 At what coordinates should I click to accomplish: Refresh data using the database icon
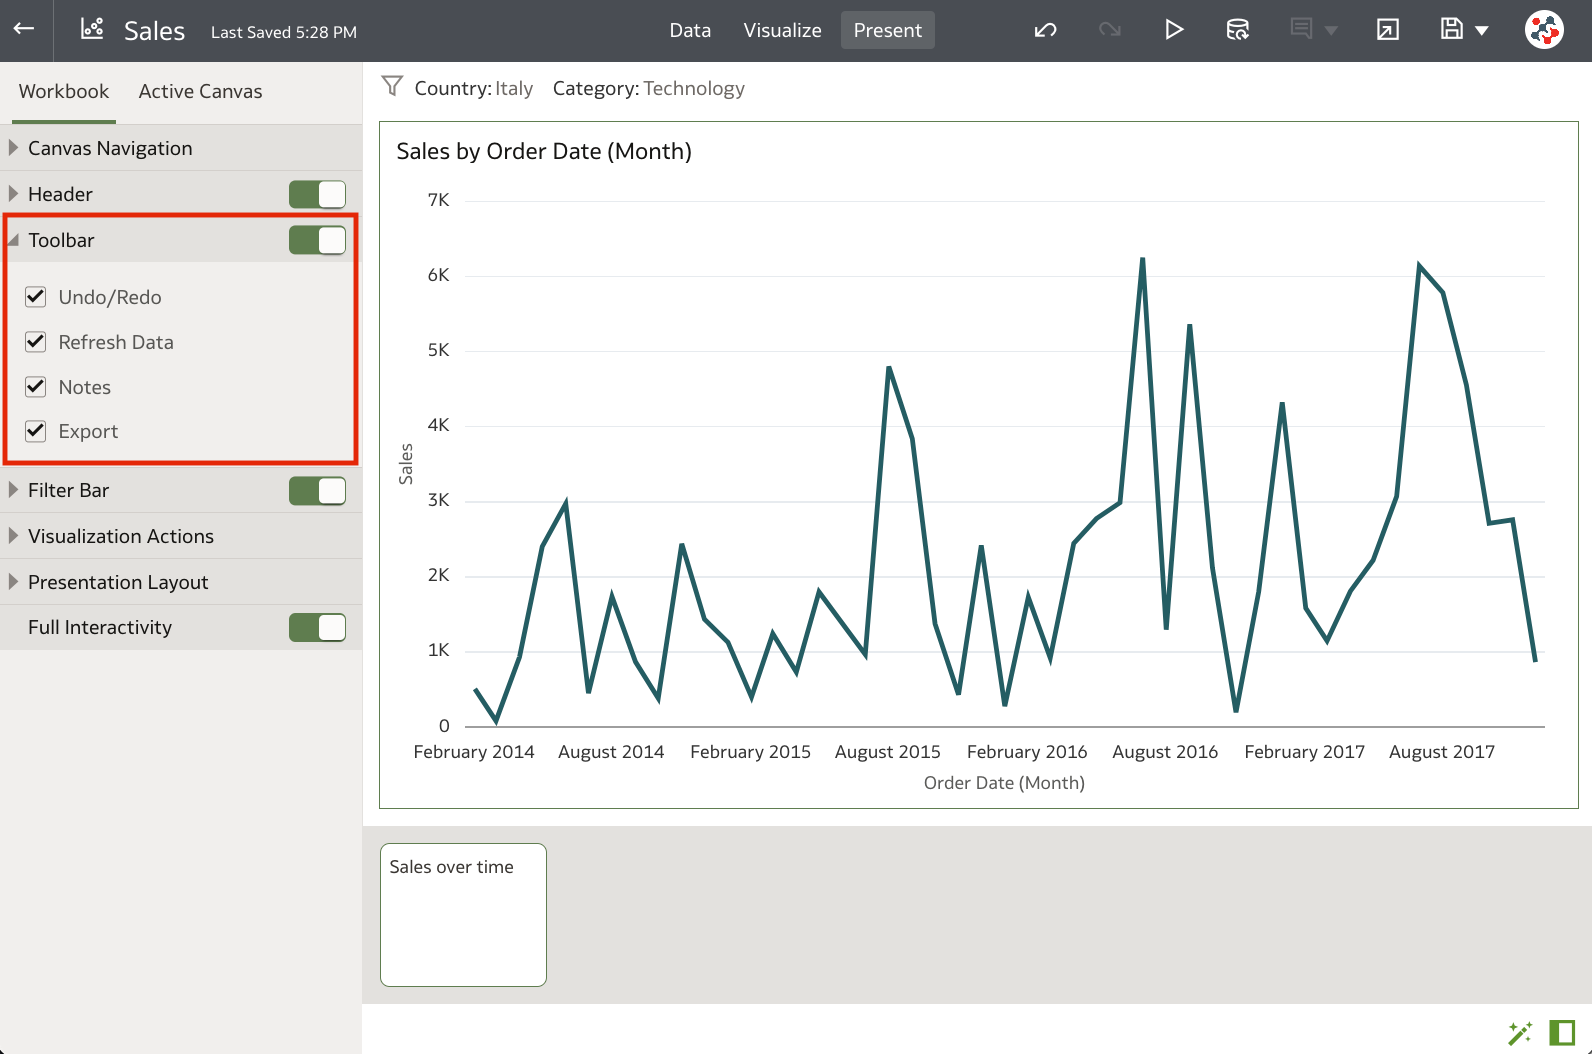1237,30
